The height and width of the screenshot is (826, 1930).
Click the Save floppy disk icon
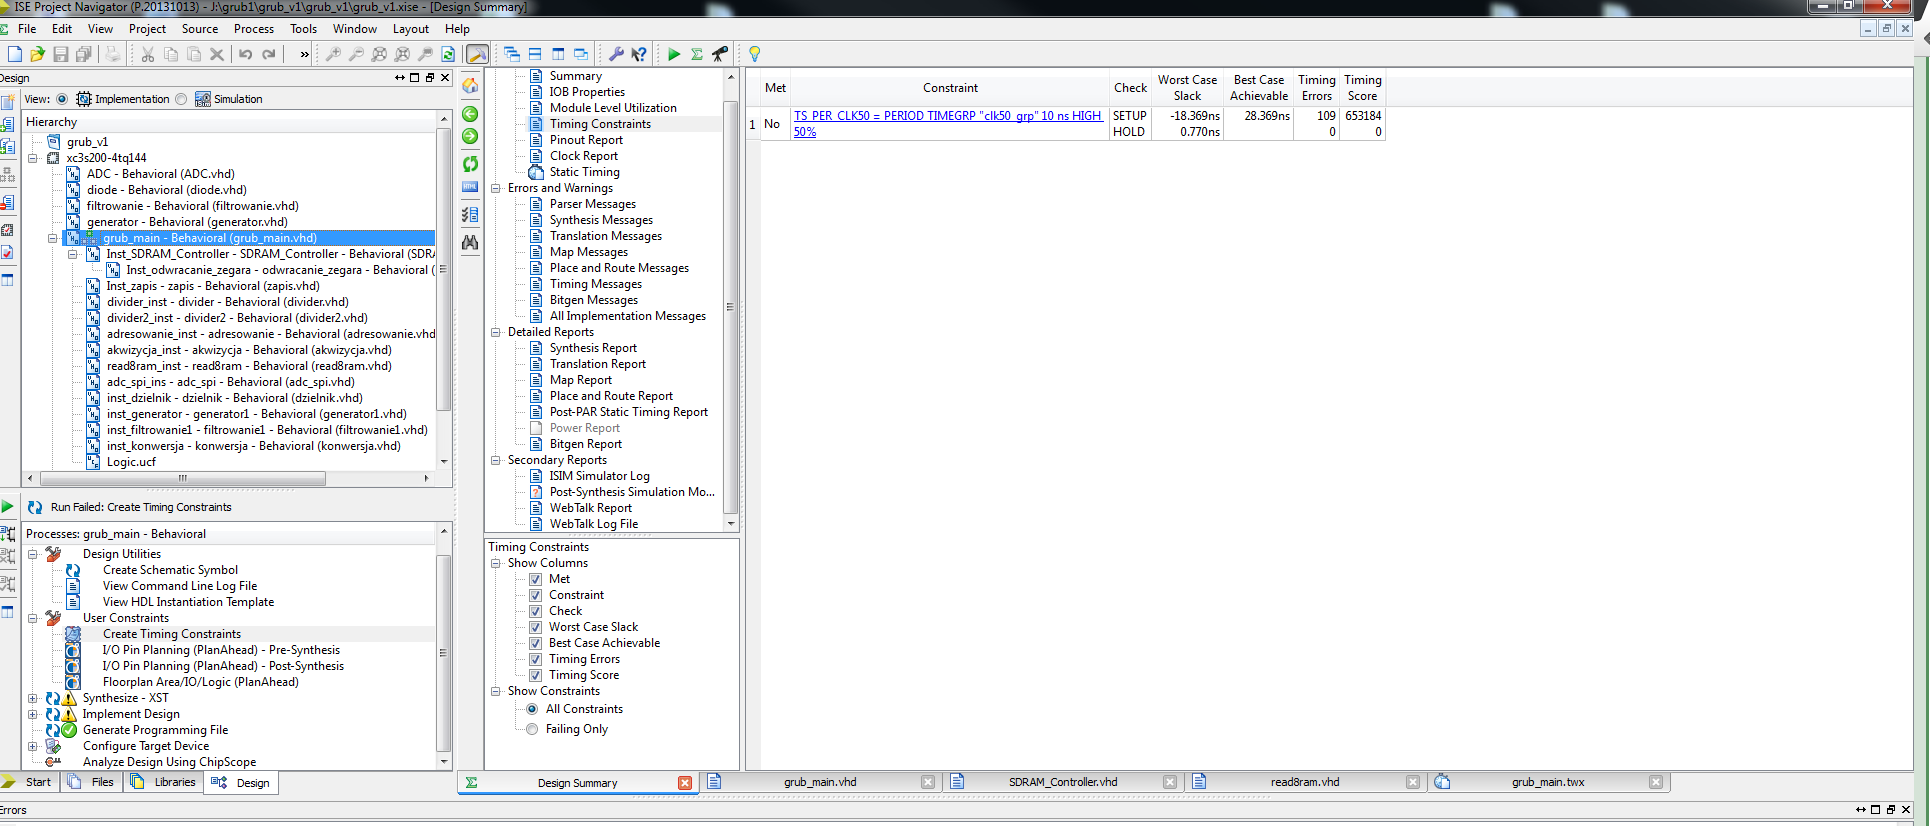click(61, 54)
